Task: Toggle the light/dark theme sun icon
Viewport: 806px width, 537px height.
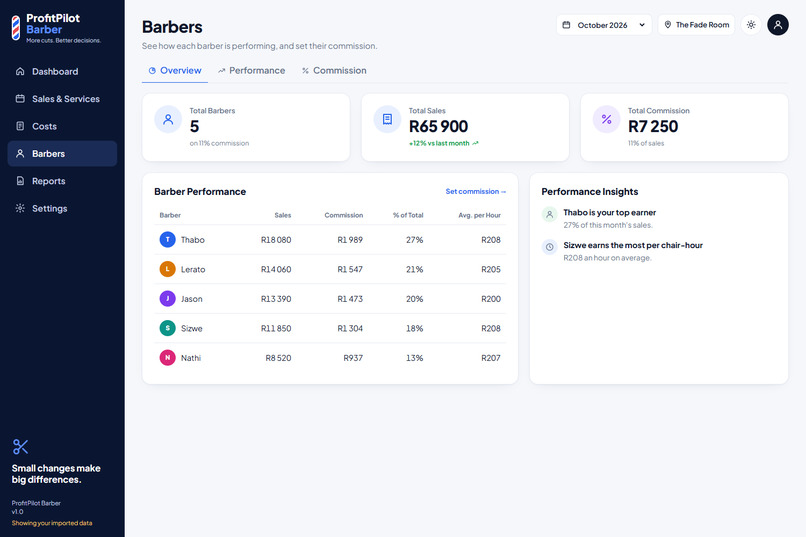Action: point(751,25)
